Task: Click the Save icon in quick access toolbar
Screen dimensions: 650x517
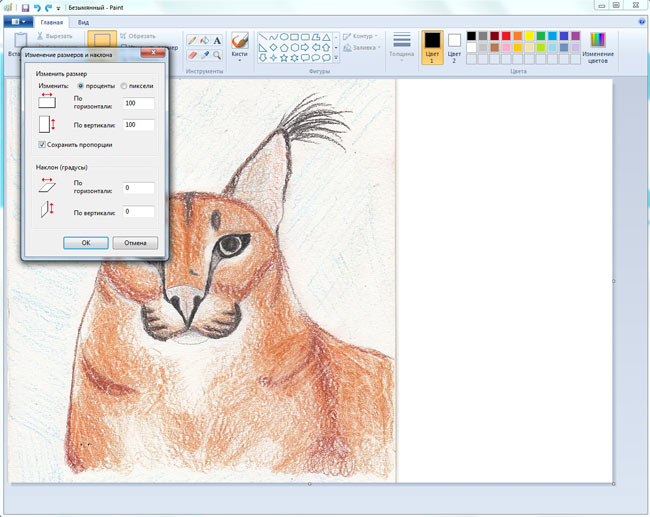Action: pyautogui.click(x=25, y=7)
